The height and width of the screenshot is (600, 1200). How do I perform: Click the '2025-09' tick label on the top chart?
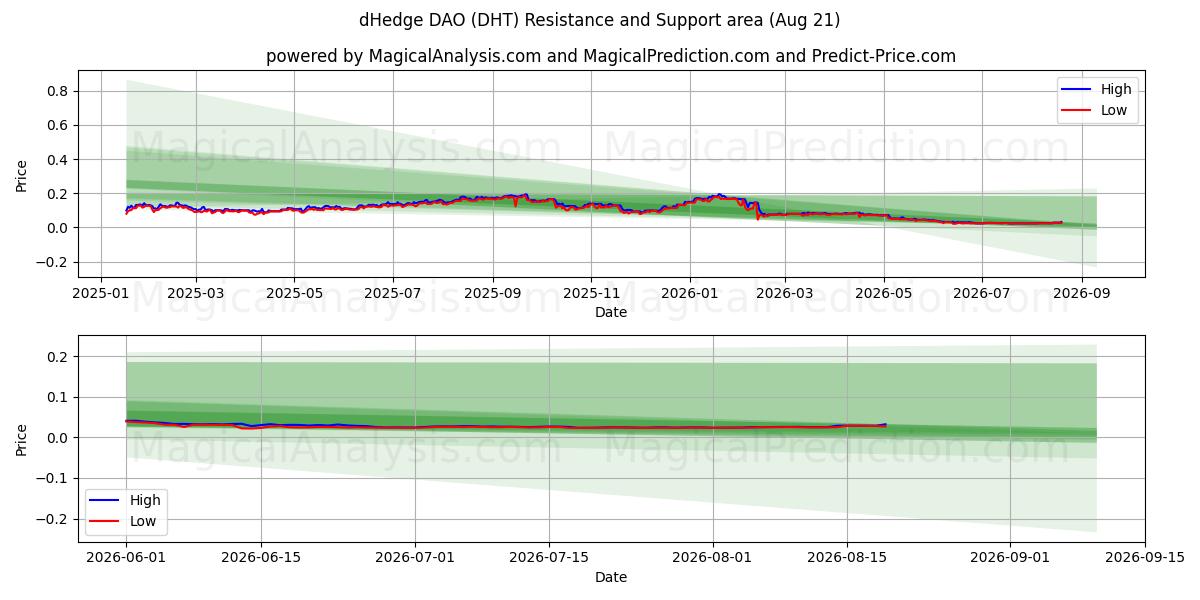[x=492, y=295]
